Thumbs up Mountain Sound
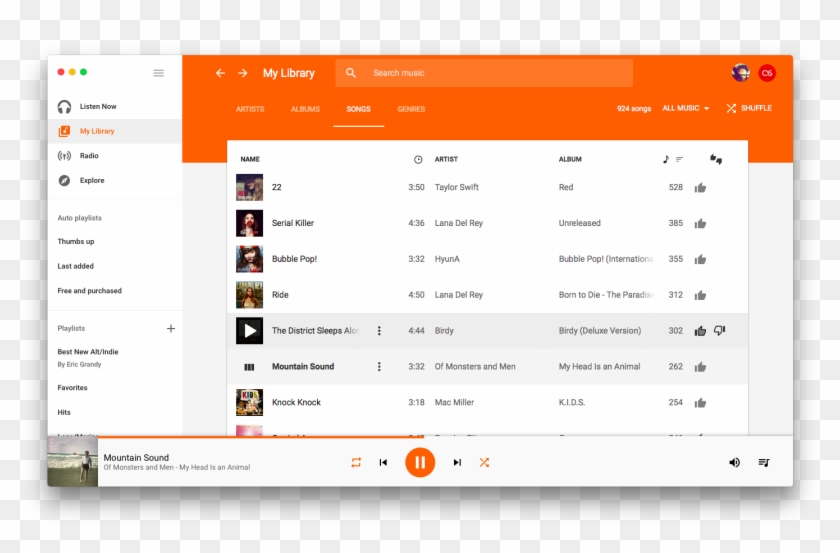 [x=700, y=367]
